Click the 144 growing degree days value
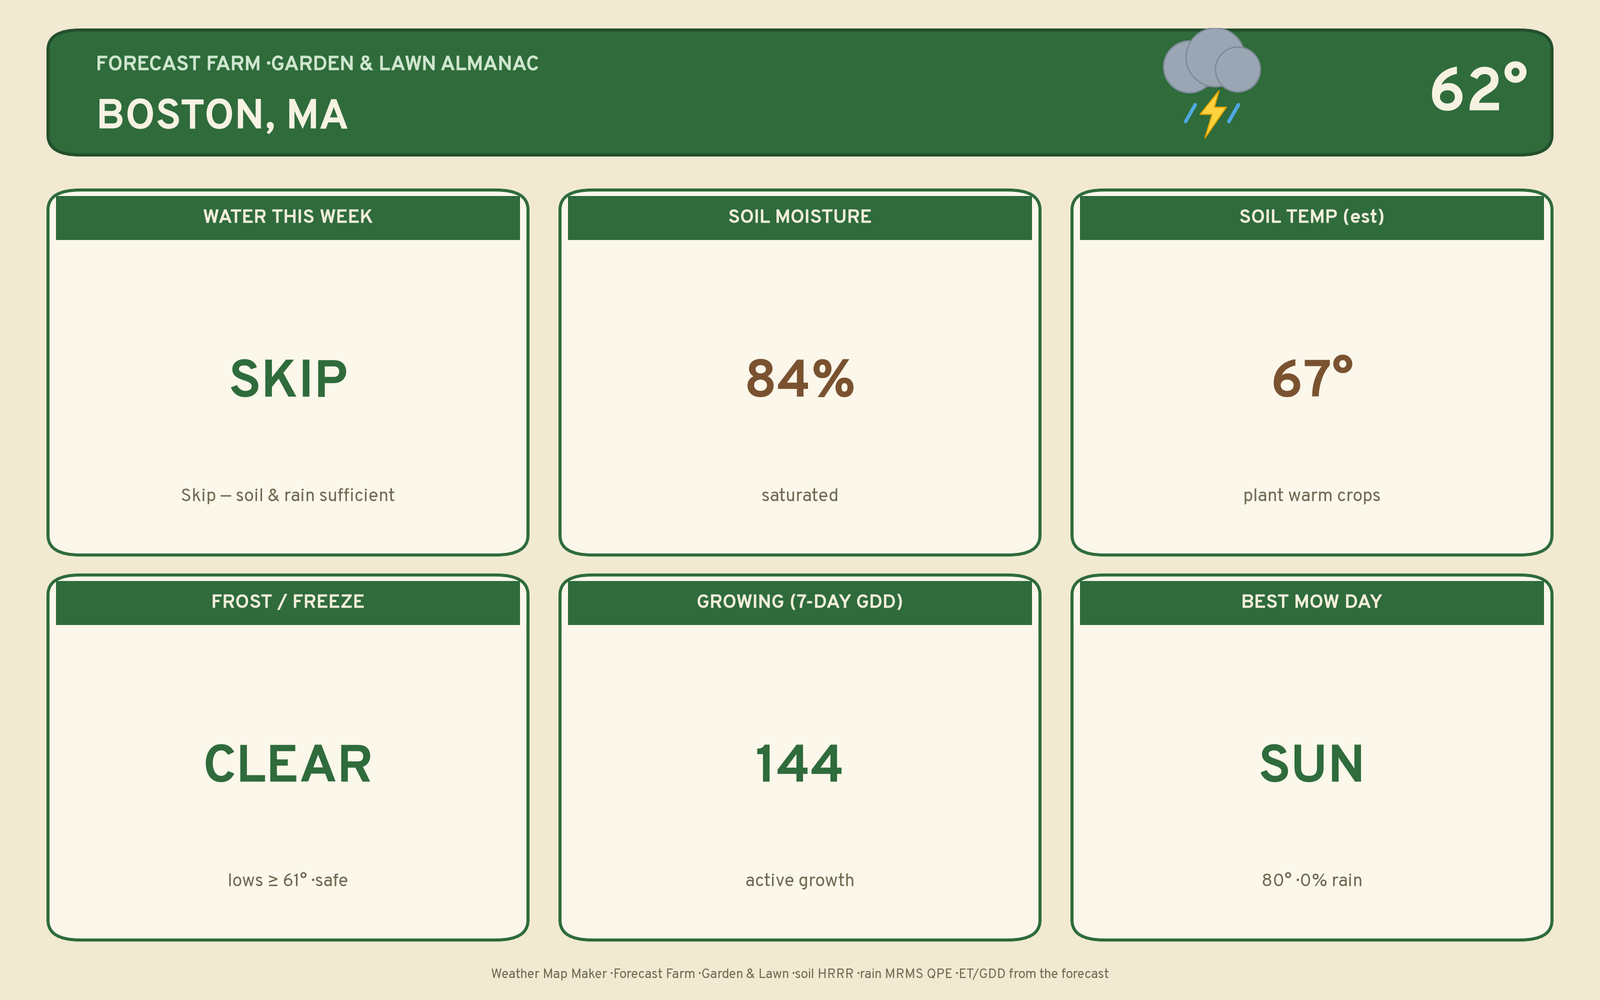The image size is (1600, 1000). [x=799, y=764]
